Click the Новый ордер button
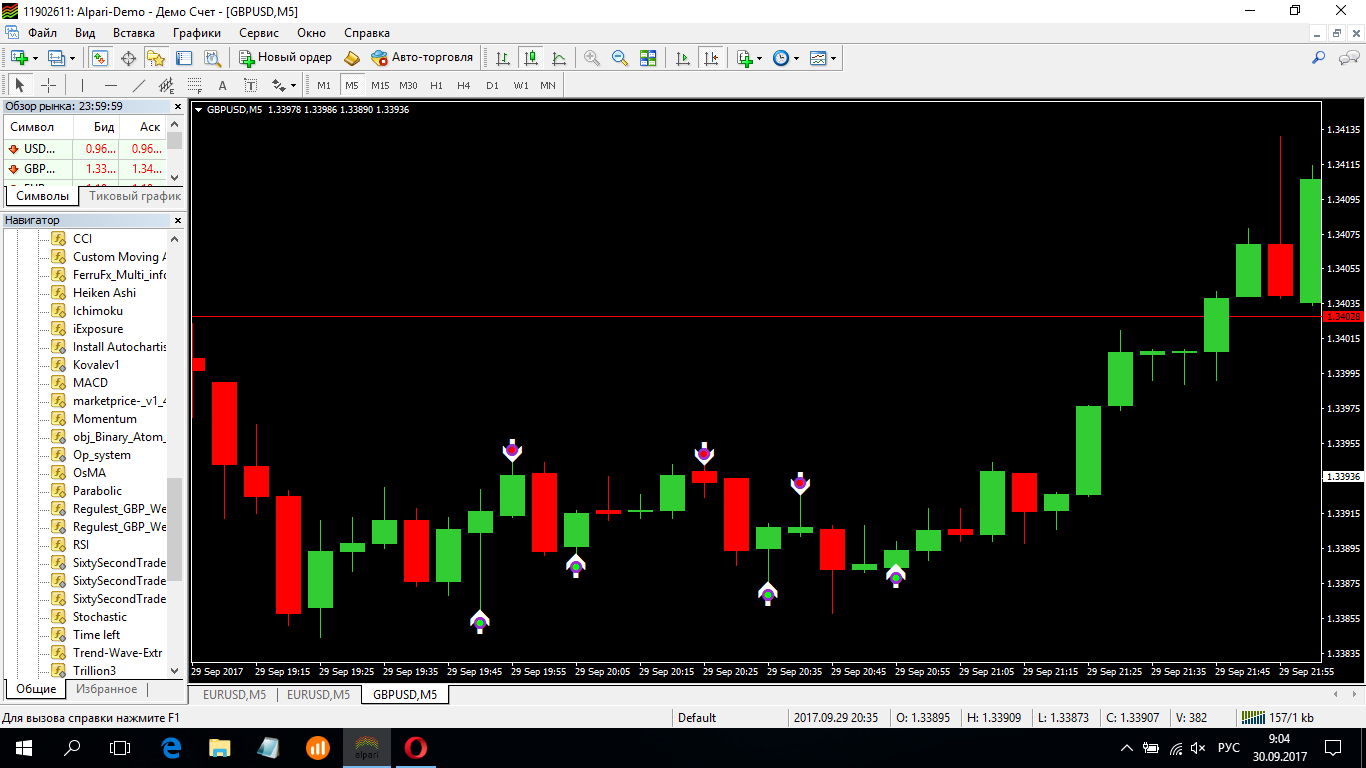Viewport: 1366px width, 768px height. [285, 58]
